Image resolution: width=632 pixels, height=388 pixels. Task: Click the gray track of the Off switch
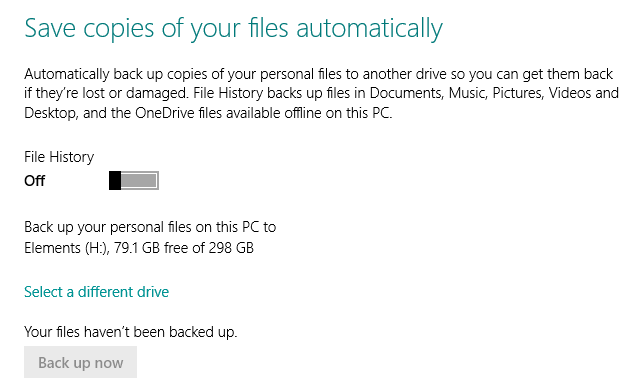click(139, 181)
